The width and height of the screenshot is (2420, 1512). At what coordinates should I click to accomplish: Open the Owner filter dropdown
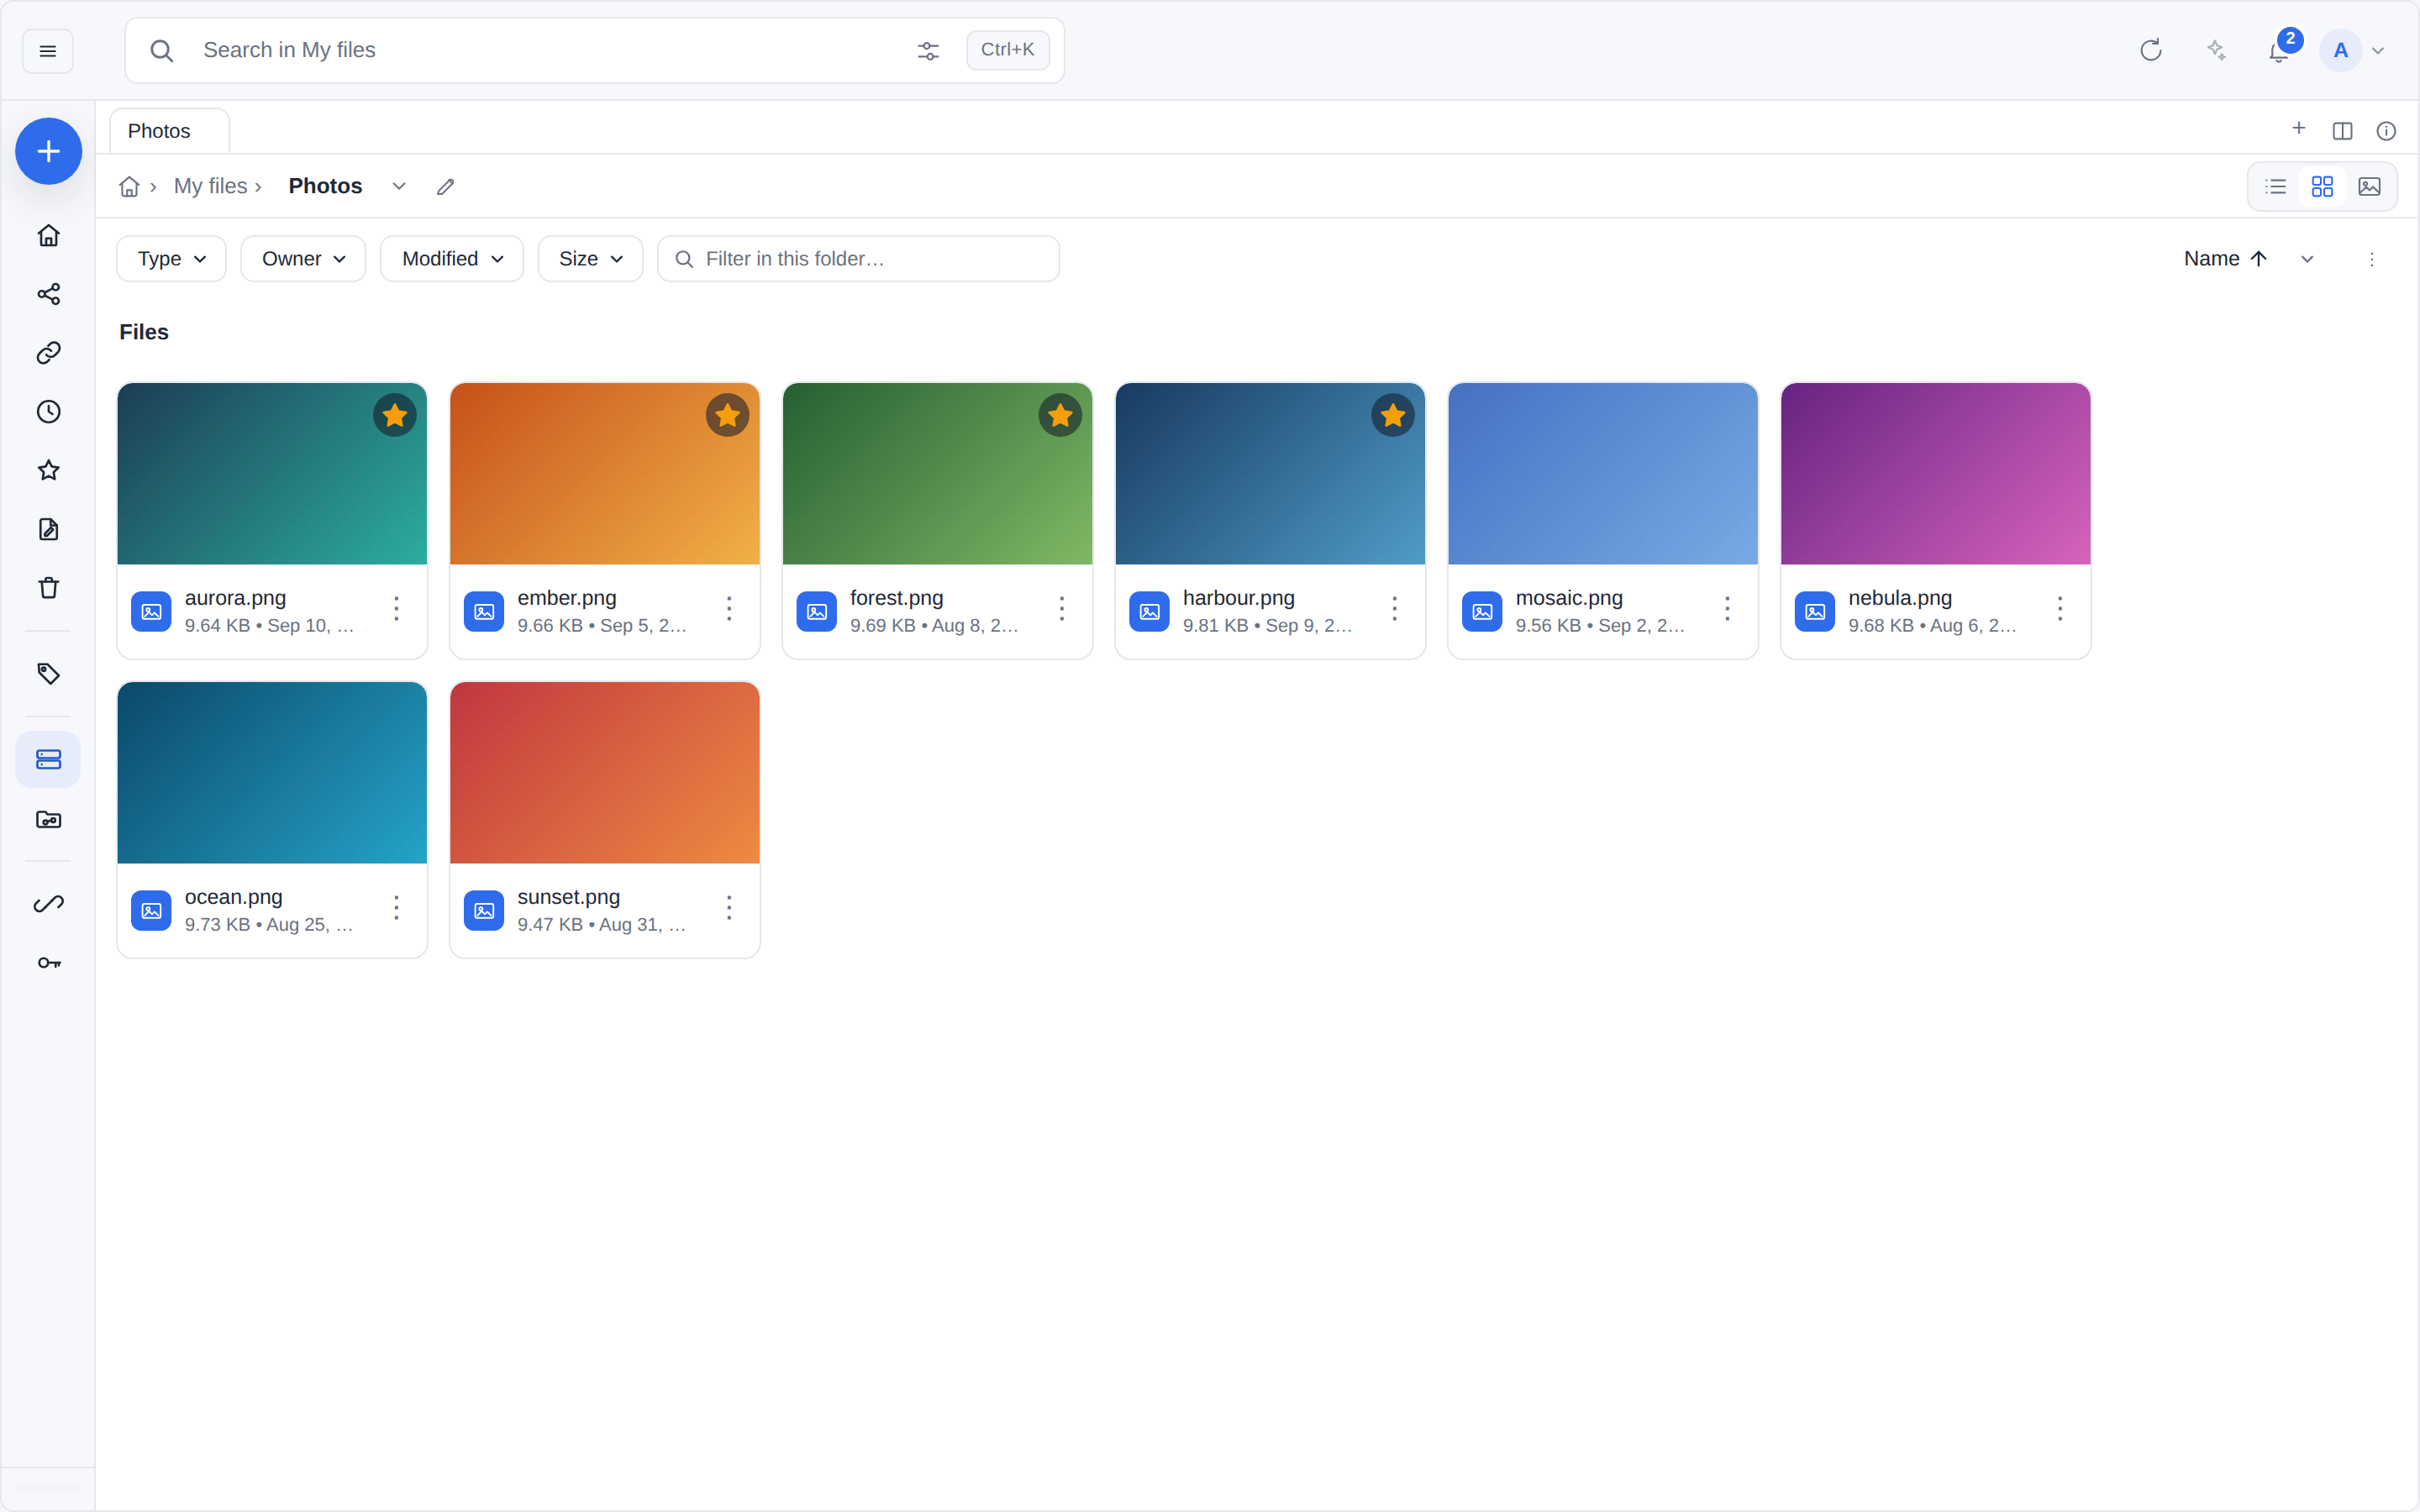303,259
